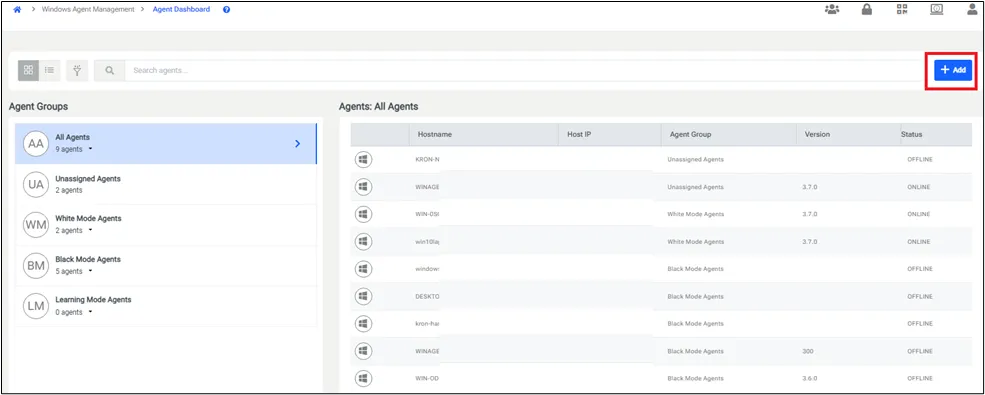The image size is (985, 395).
Task: Click the AA avatar circle
Action: click(36, 144)
